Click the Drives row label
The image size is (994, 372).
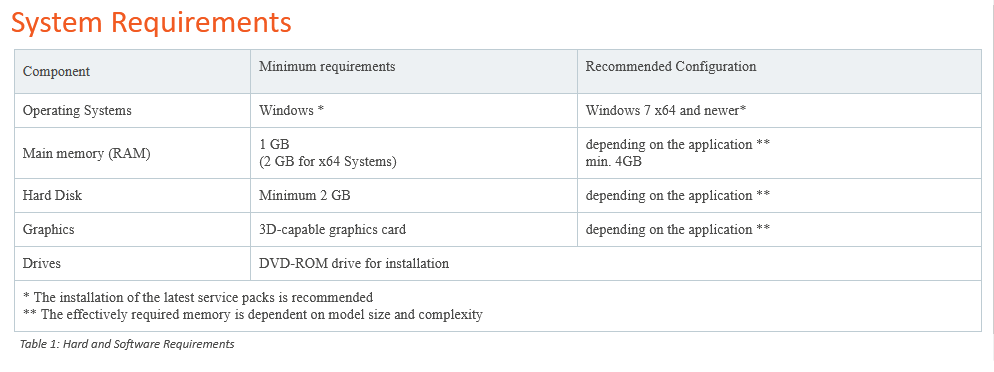pos(42,263)
